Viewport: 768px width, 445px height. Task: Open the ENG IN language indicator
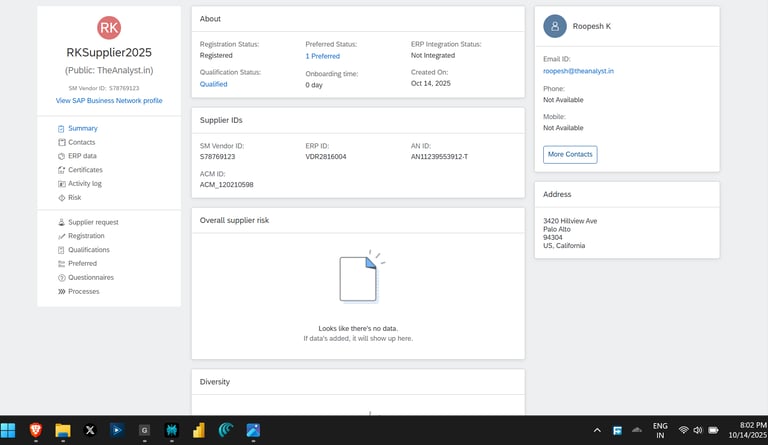tap(660, 430)
